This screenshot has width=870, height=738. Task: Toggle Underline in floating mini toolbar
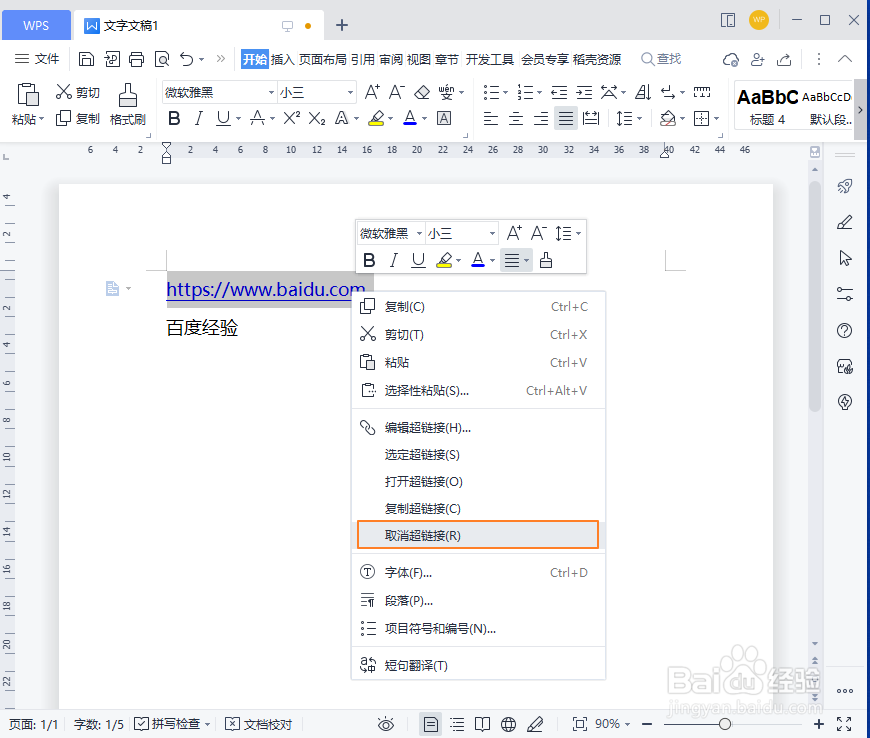[x=418, y=260]
